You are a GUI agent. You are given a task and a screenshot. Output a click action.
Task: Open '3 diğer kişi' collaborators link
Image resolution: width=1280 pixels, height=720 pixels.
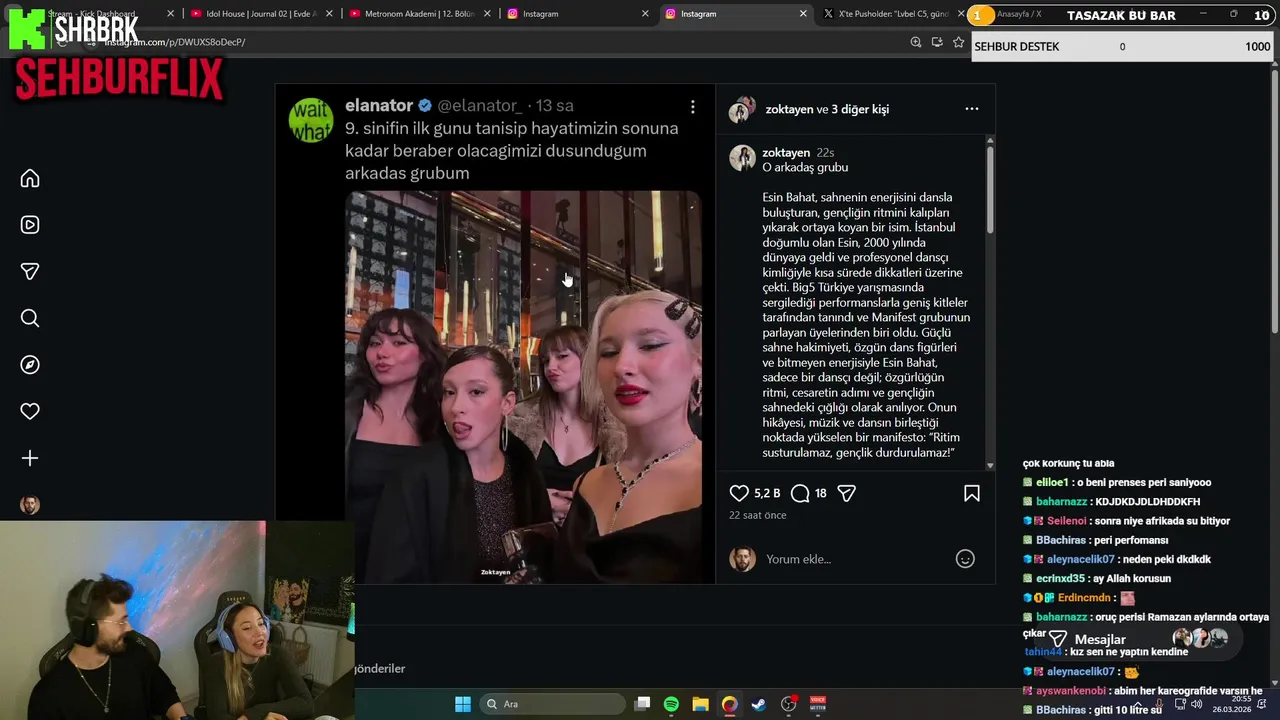pyautogui.click(x=860, y=109)
